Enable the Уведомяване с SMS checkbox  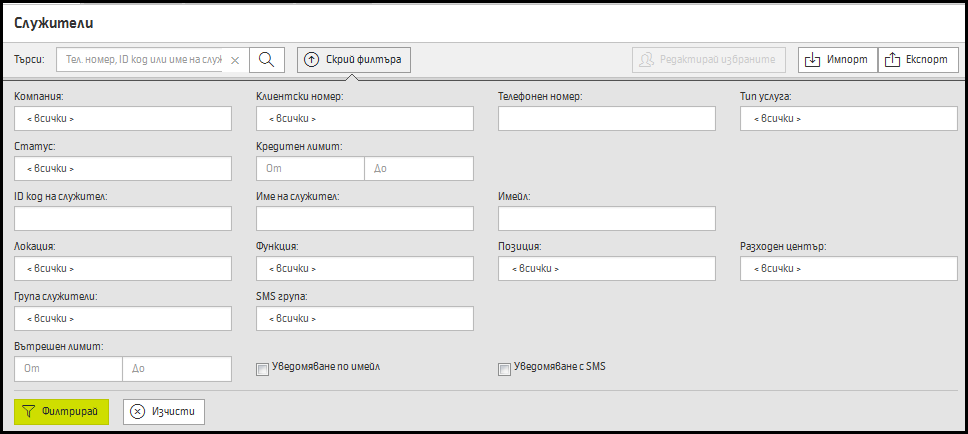click(504, 370)
